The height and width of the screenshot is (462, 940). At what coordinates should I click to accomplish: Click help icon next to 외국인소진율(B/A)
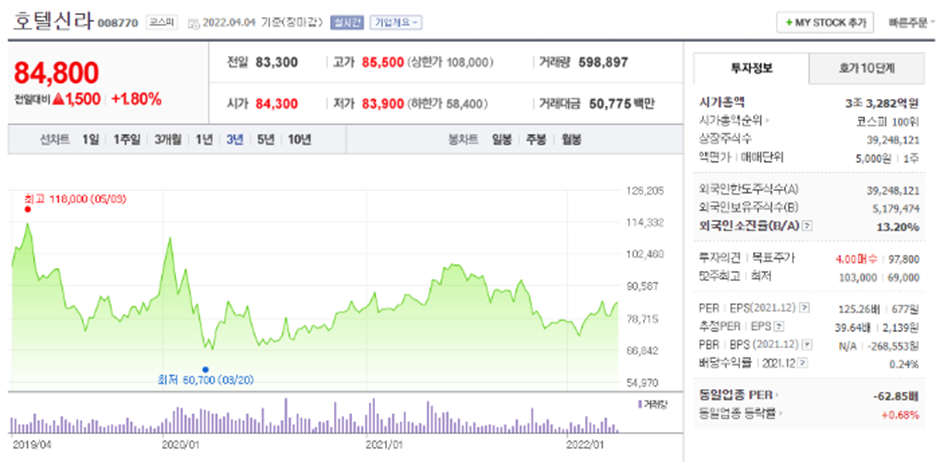[807, 227]
